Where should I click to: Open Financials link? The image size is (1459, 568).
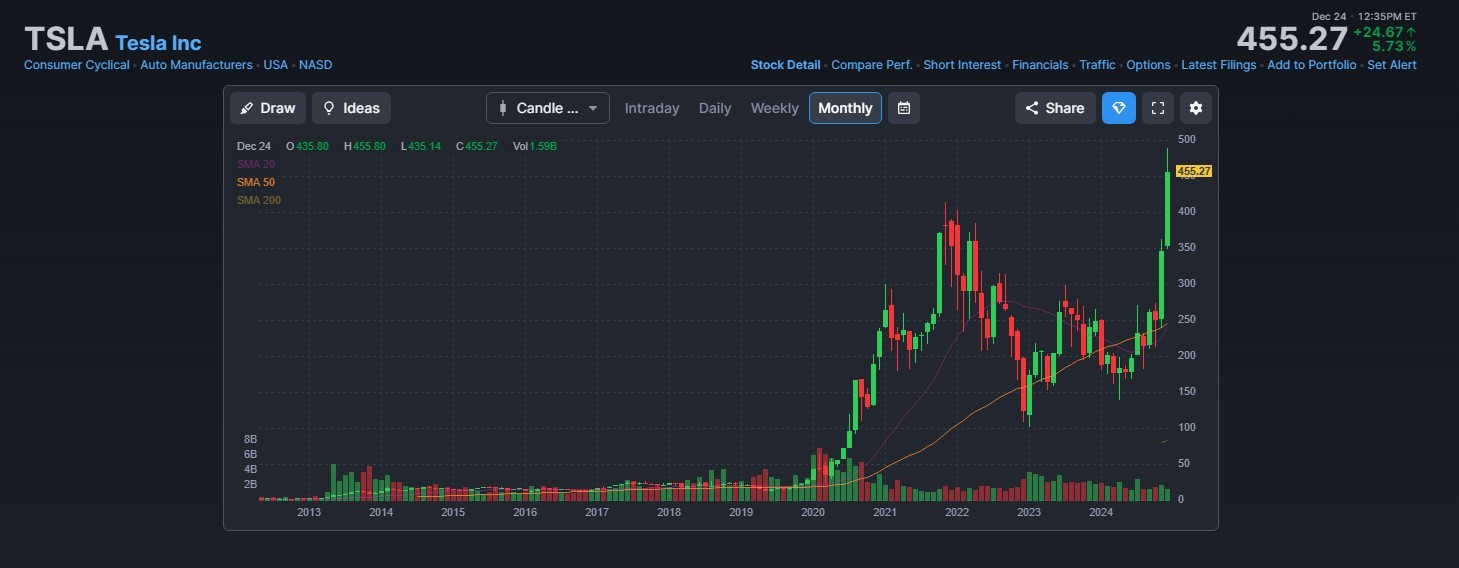coord(1040,65)
